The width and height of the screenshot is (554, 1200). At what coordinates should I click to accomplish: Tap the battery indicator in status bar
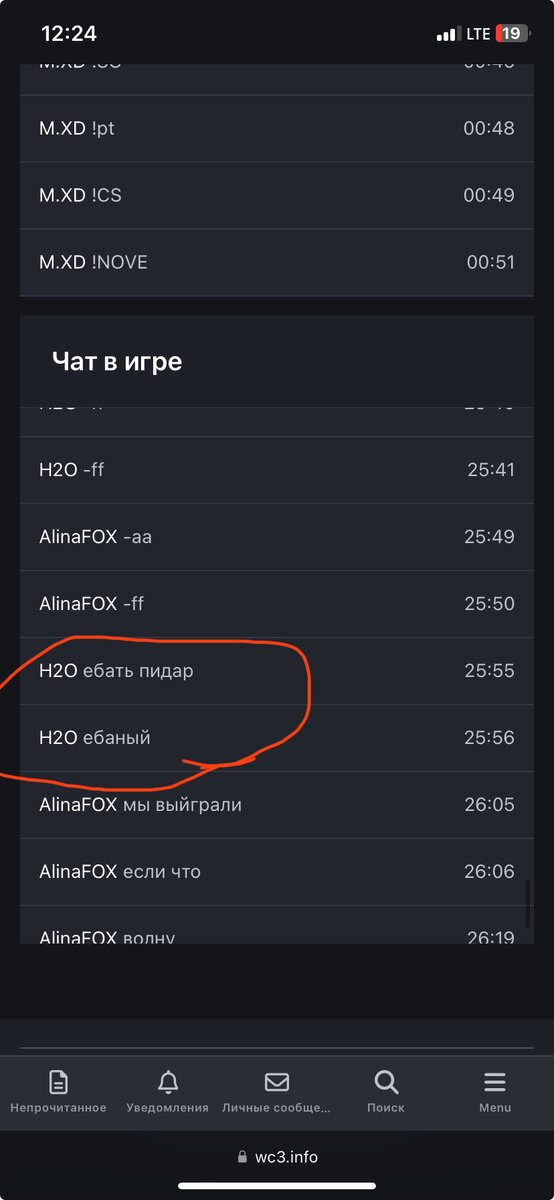pyautogui.click(x=512, y=34)
